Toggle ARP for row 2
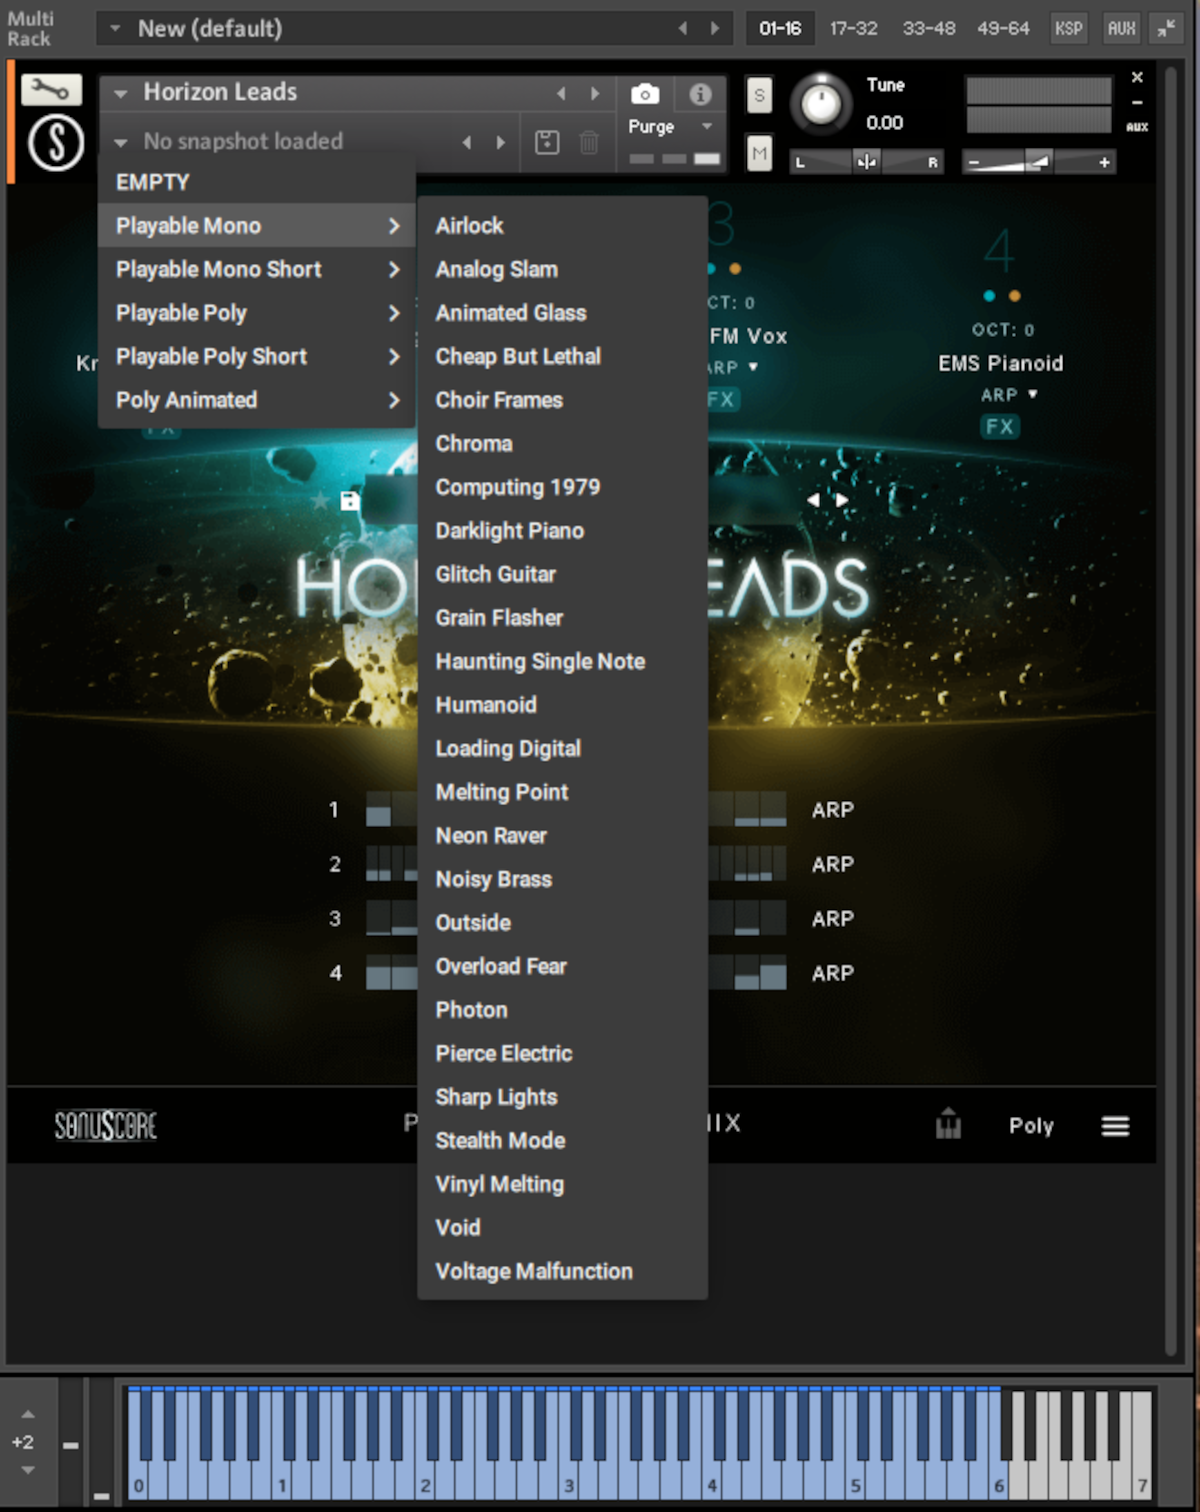 click(x=833, y=864)
